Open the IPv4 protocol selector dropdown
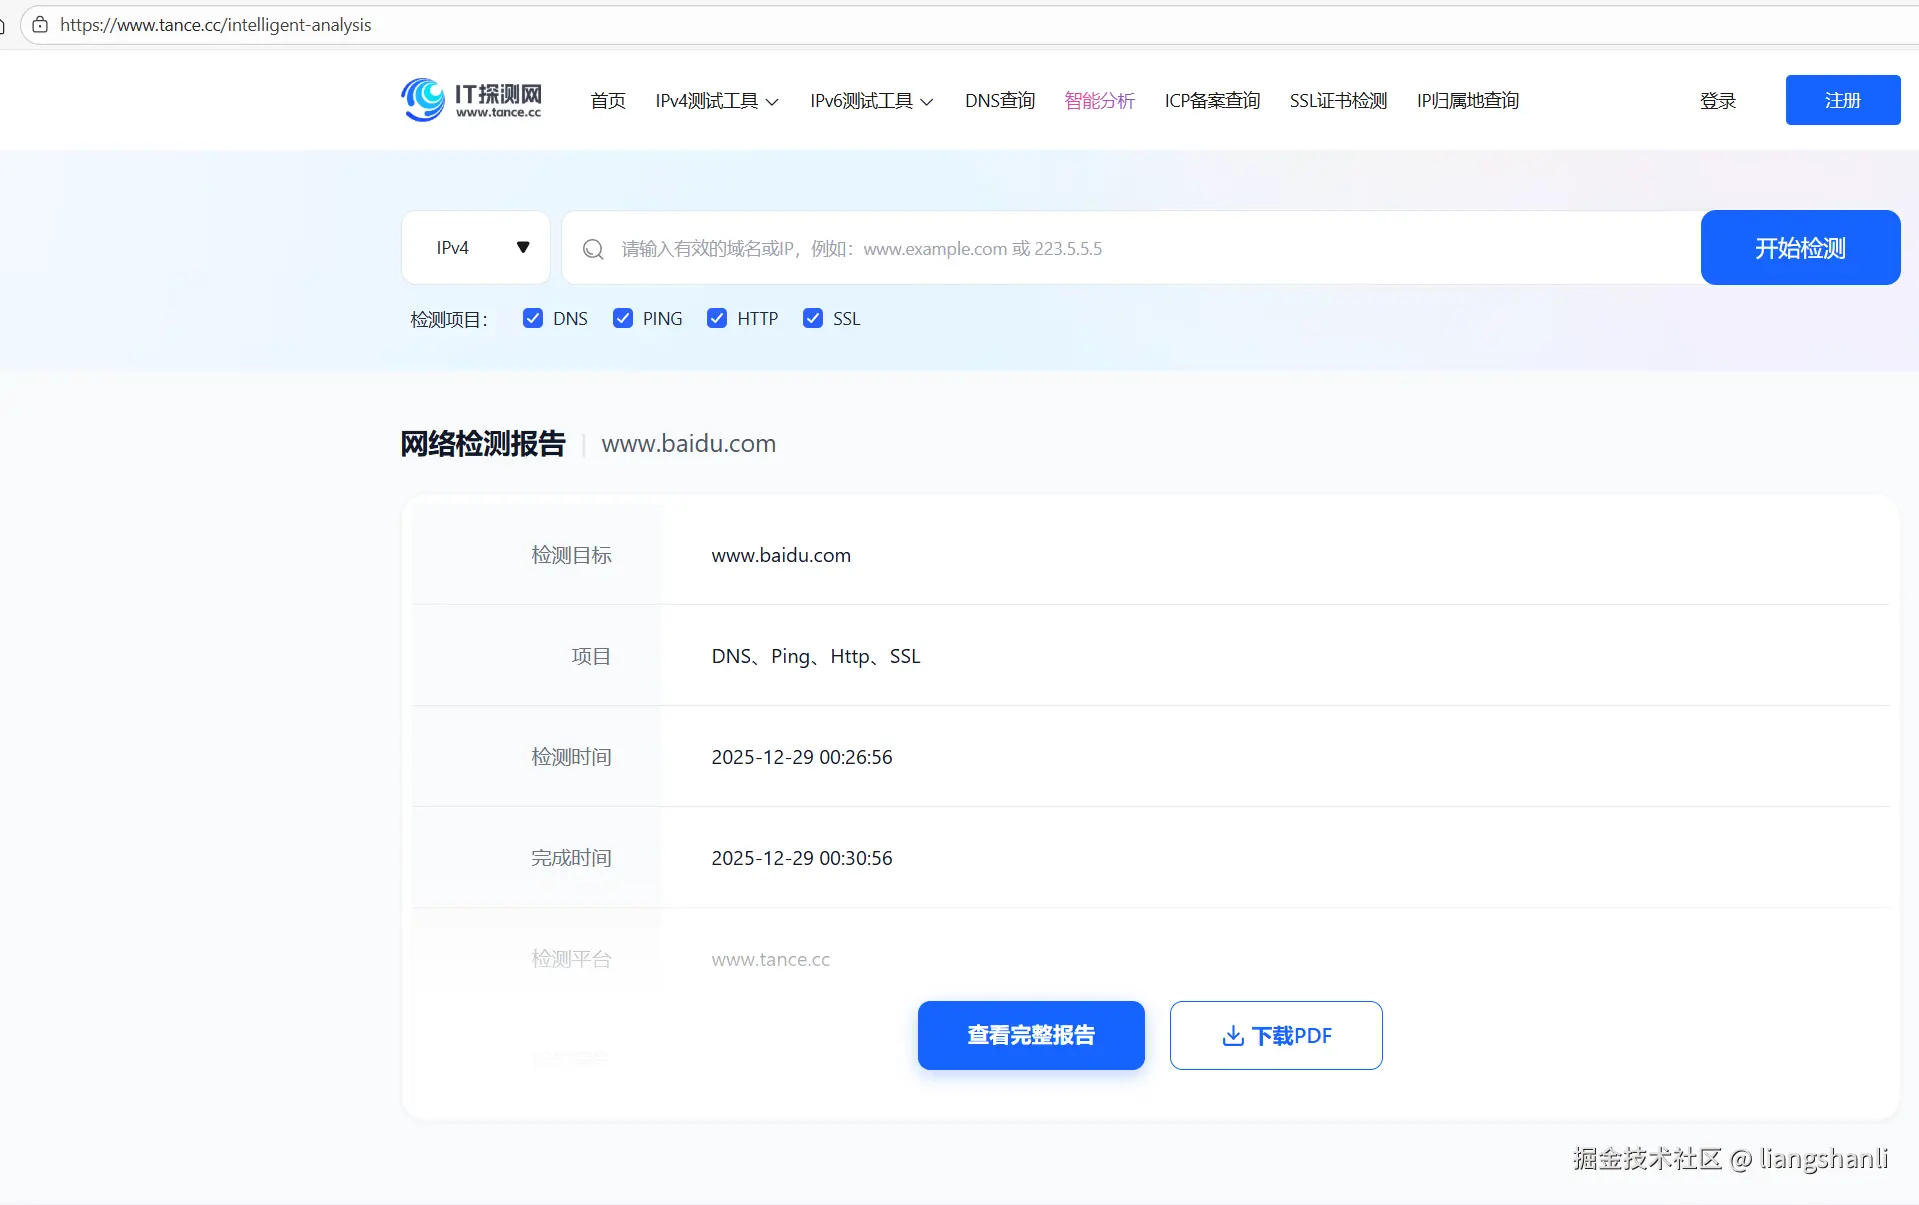Viewport: 1919px width, 1205px height. (475, 247)
